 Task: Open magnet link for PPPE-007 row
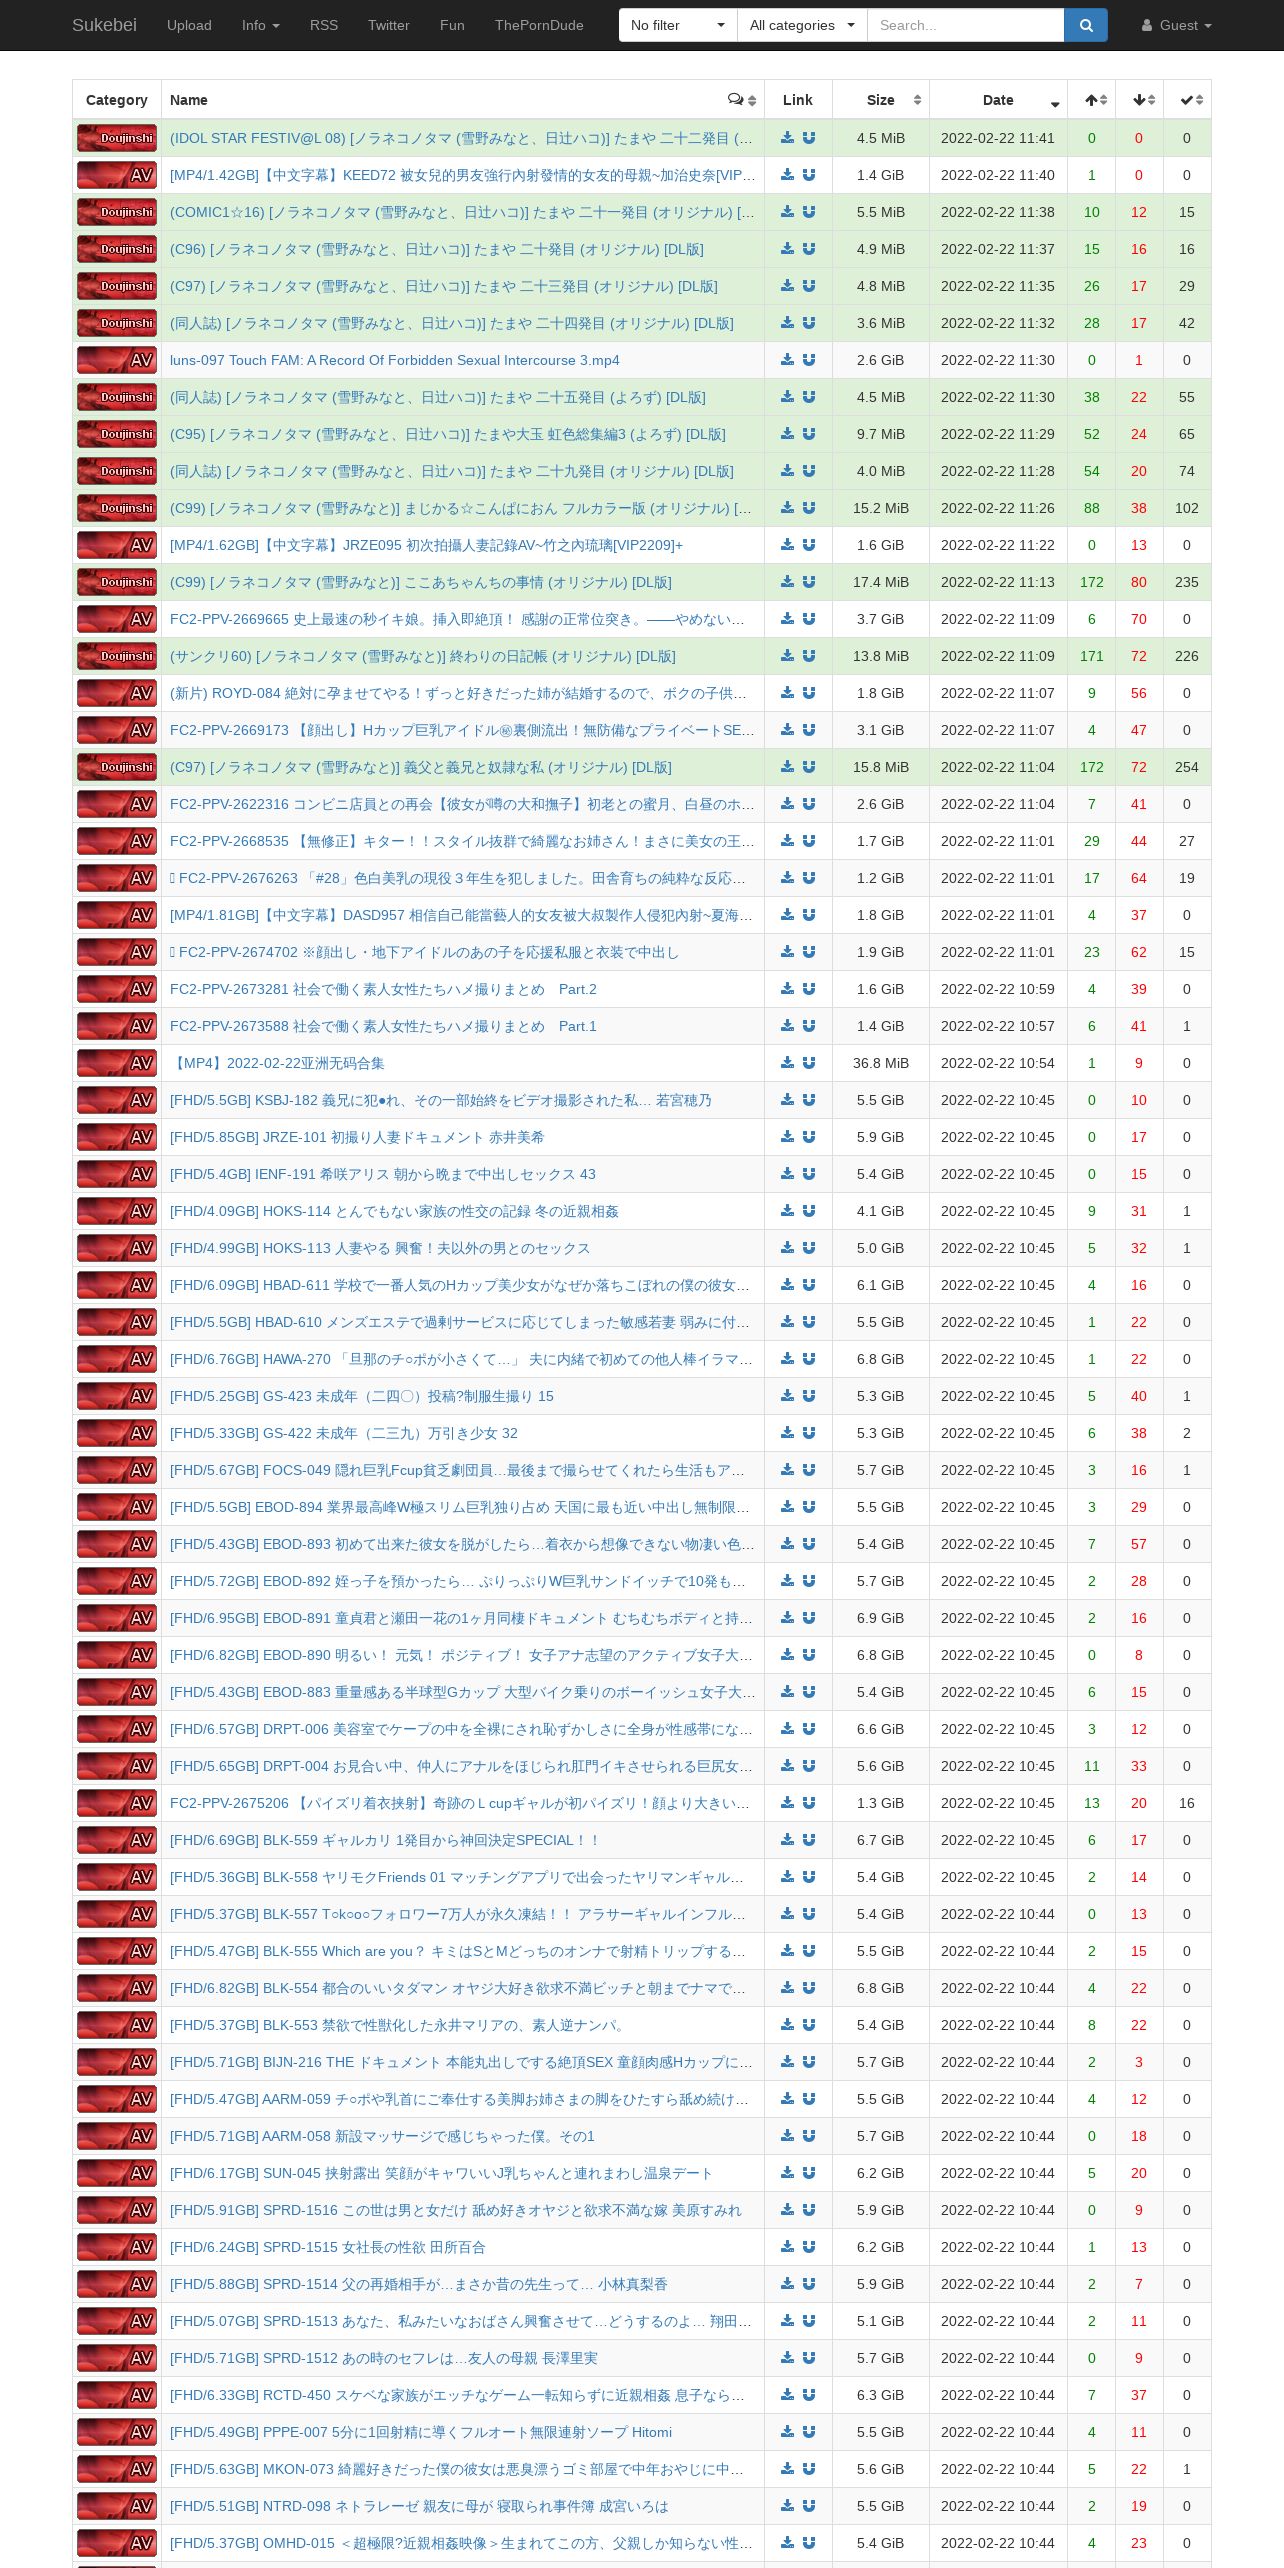(809, 2432)
